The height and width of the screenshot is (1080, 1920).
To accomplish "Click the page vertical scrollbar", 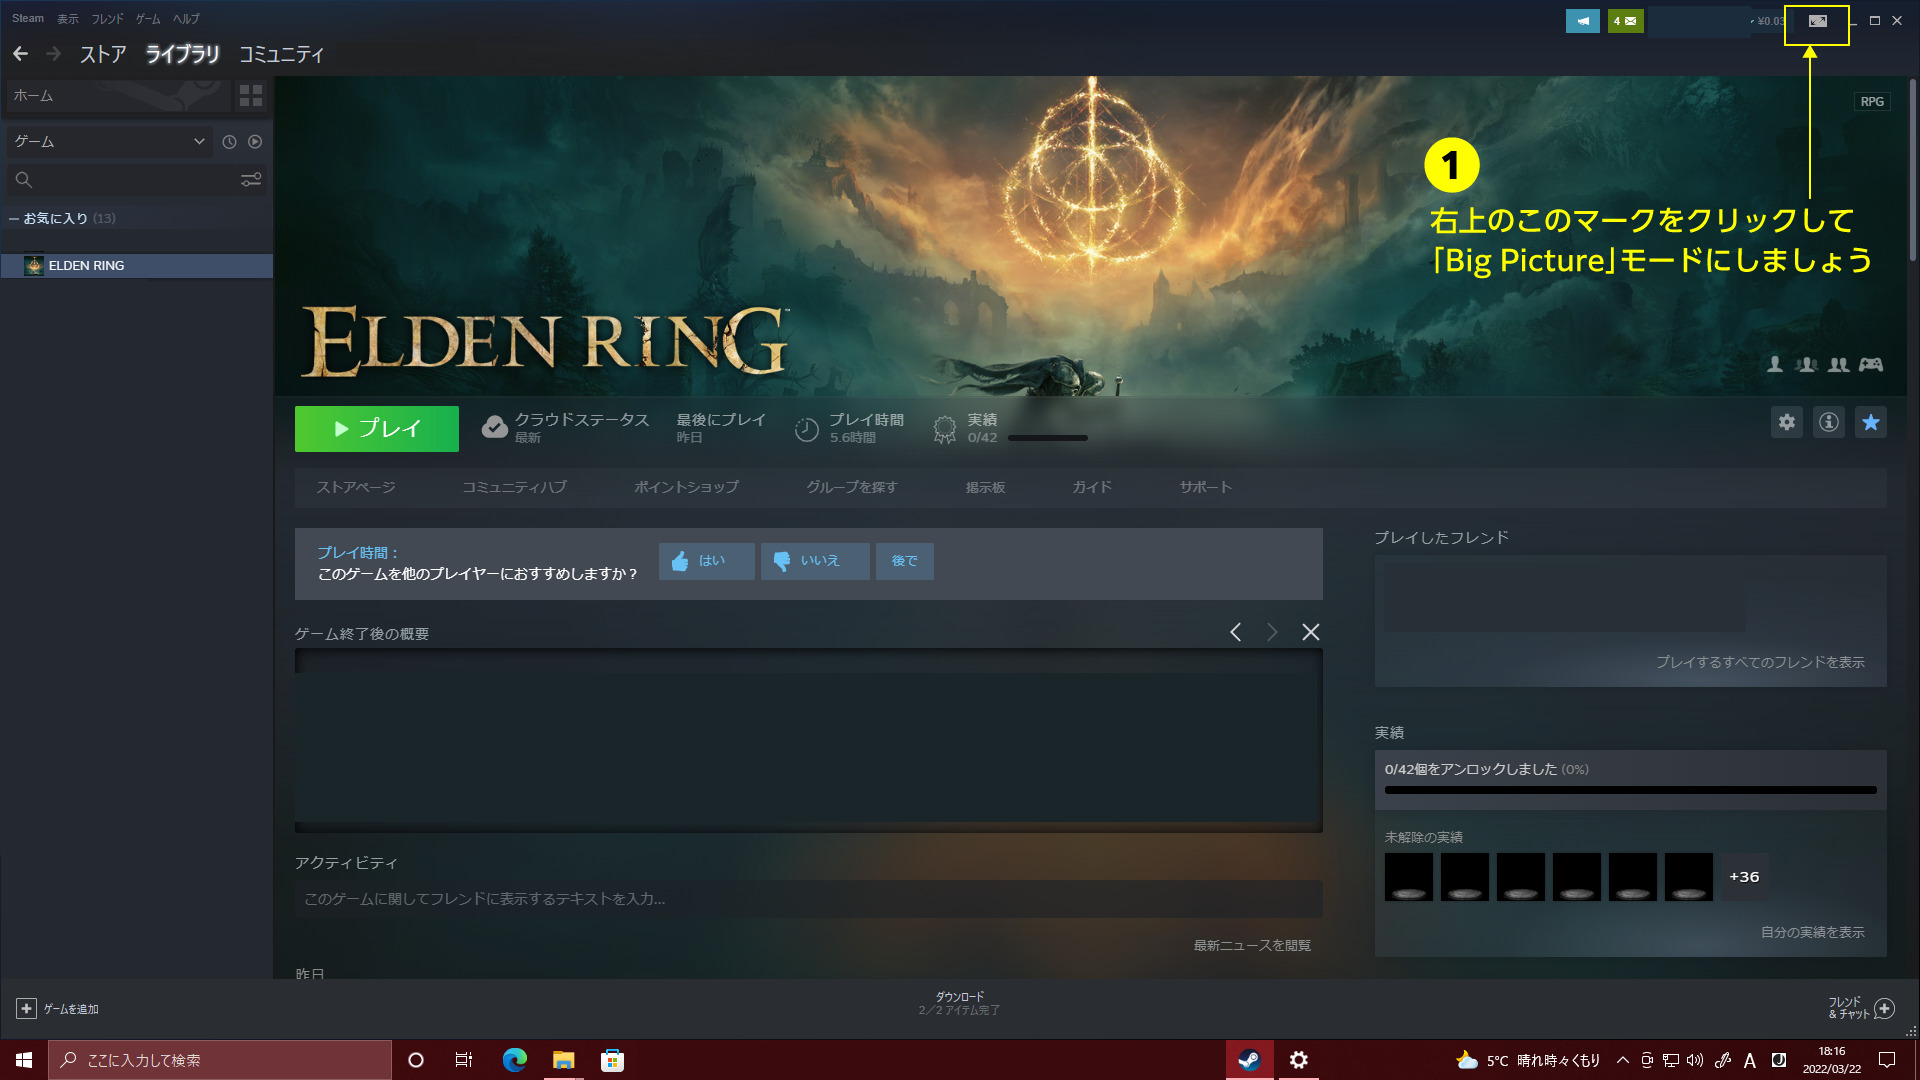I will click(1912, 170).
